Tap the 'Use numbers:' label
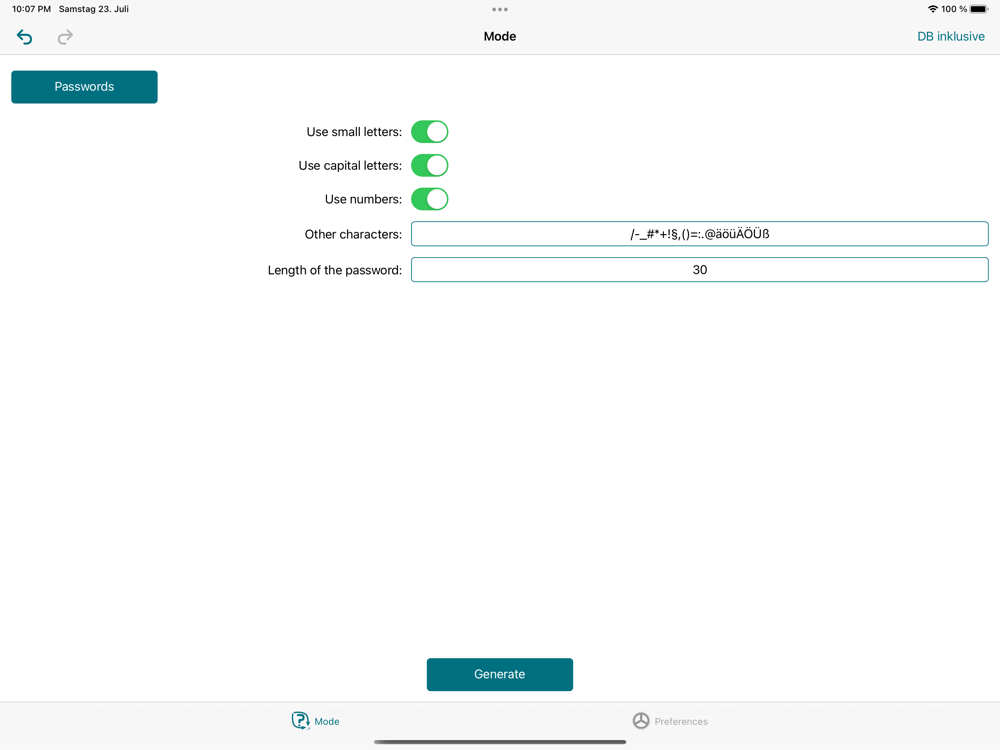Screen dimensions: 1000x750 click(x=364, y=199)
